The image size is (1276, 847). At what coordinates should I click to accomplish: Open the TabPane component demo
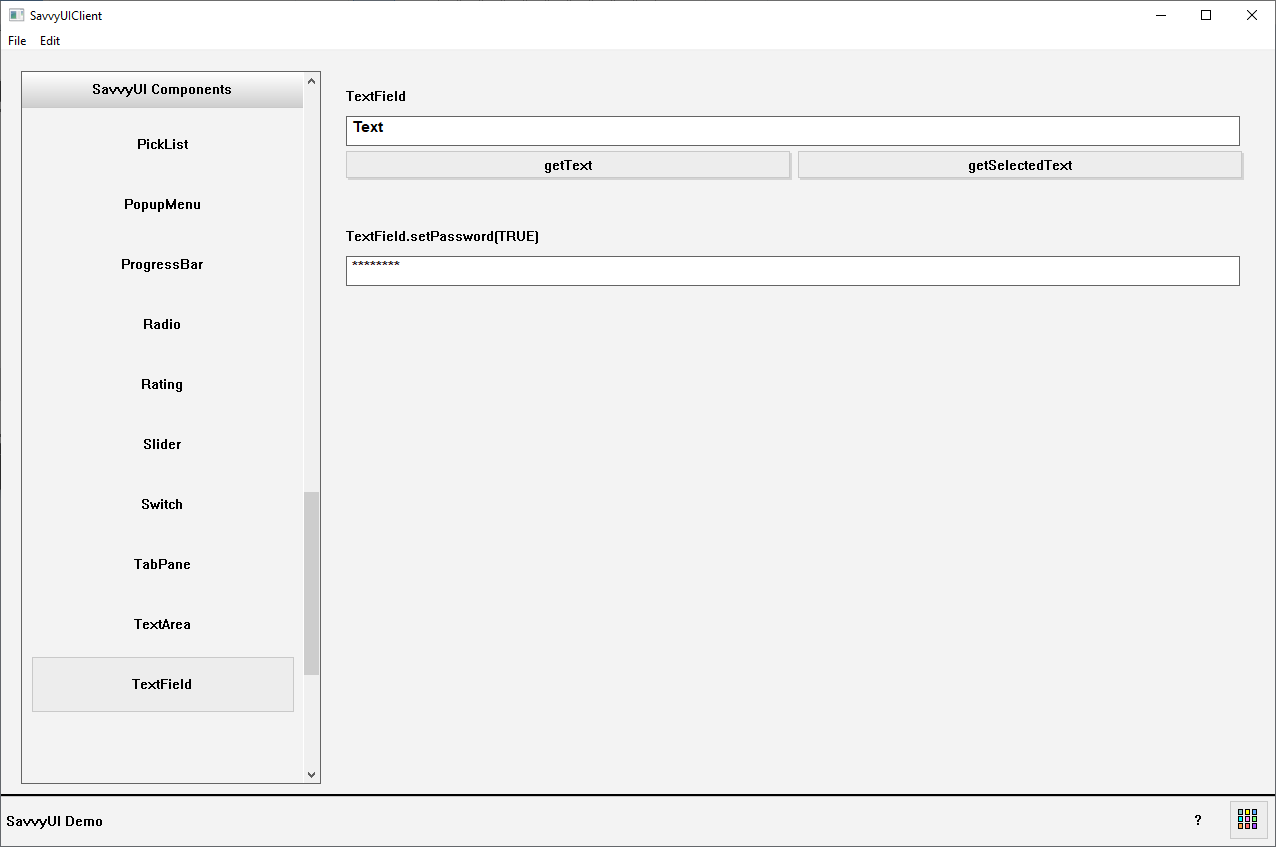(x=162, y=565)
